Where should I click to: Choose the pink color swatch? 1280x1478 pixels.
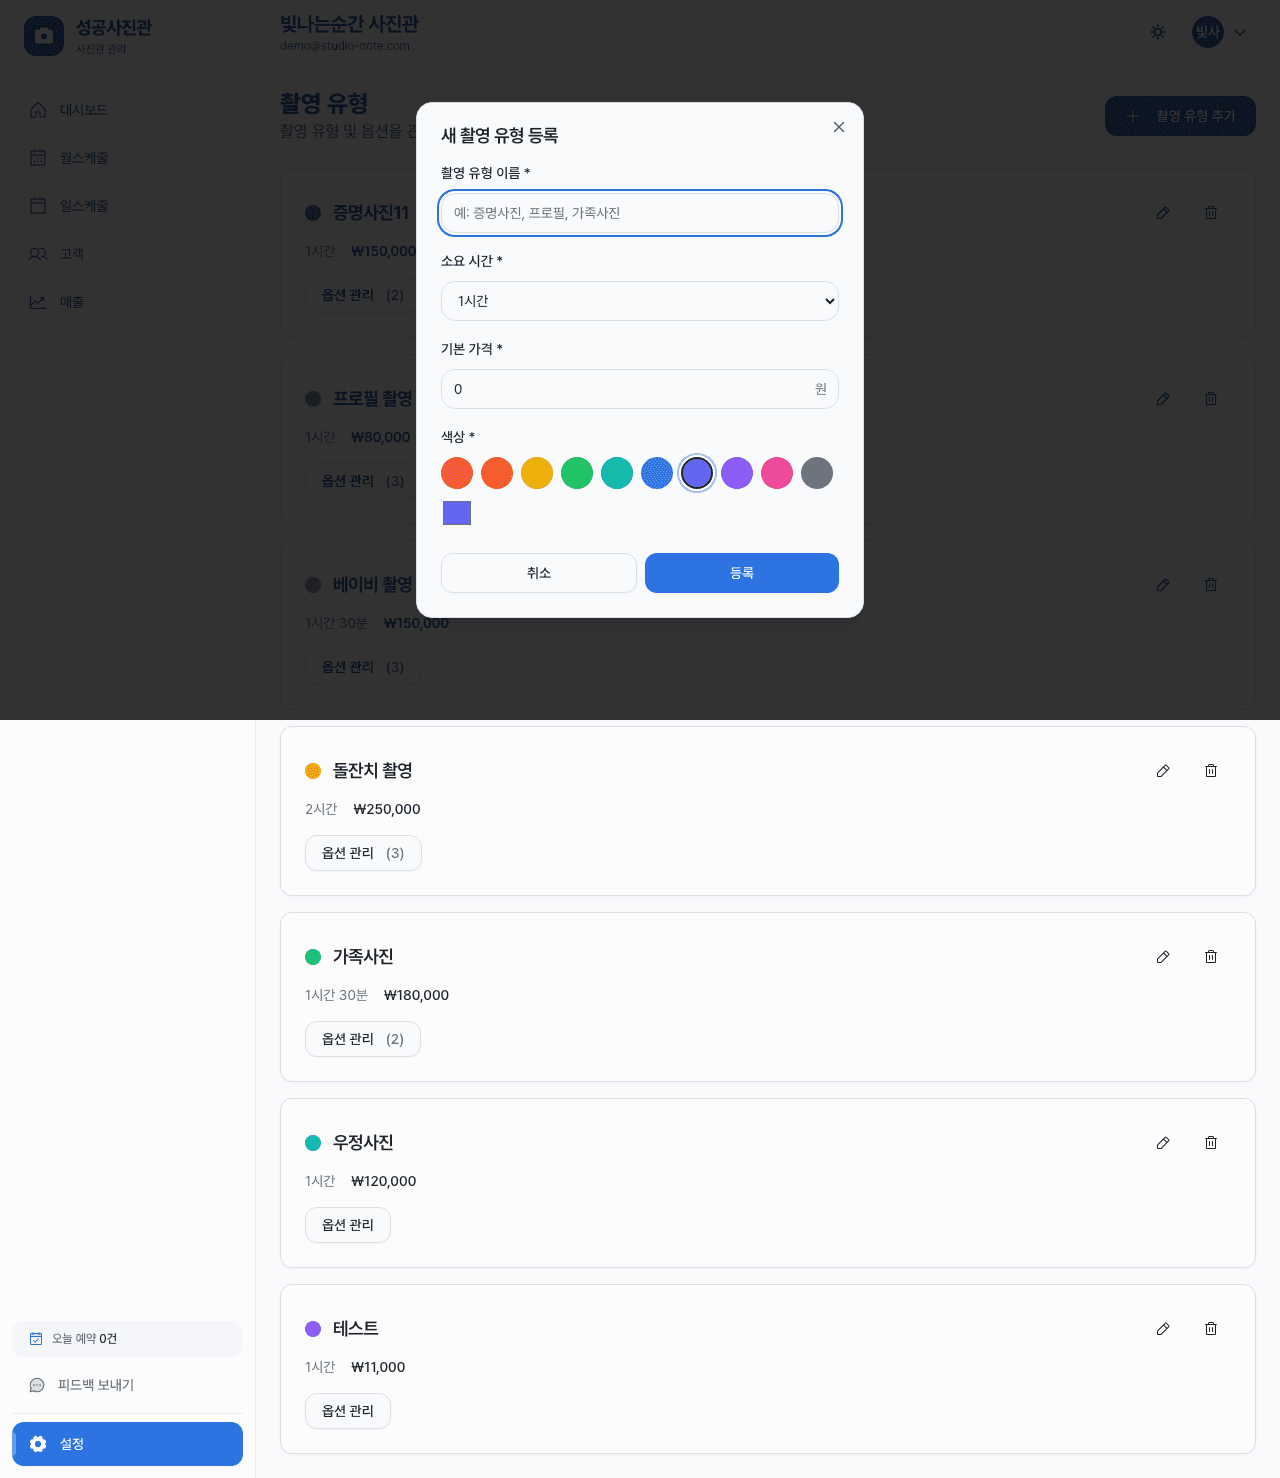pyautogui.click(x=777, y=473)
